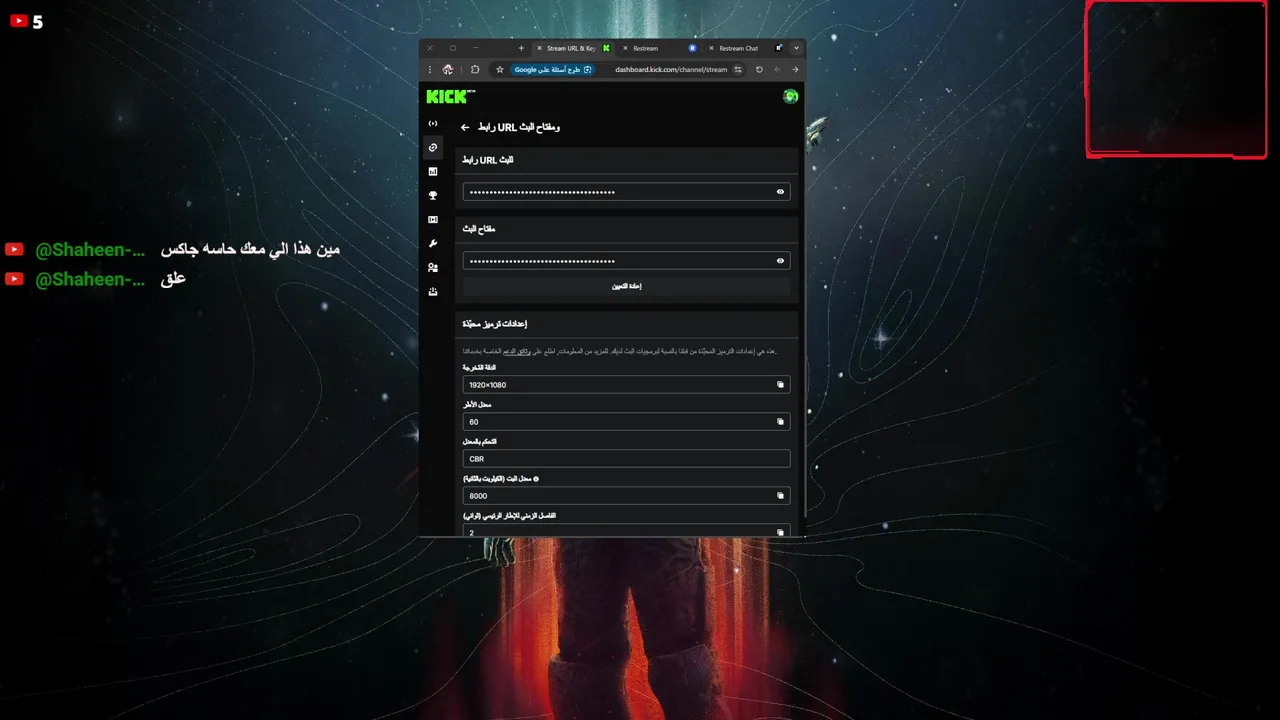Open the bottom tray sidebar icon

coord(433,292)
